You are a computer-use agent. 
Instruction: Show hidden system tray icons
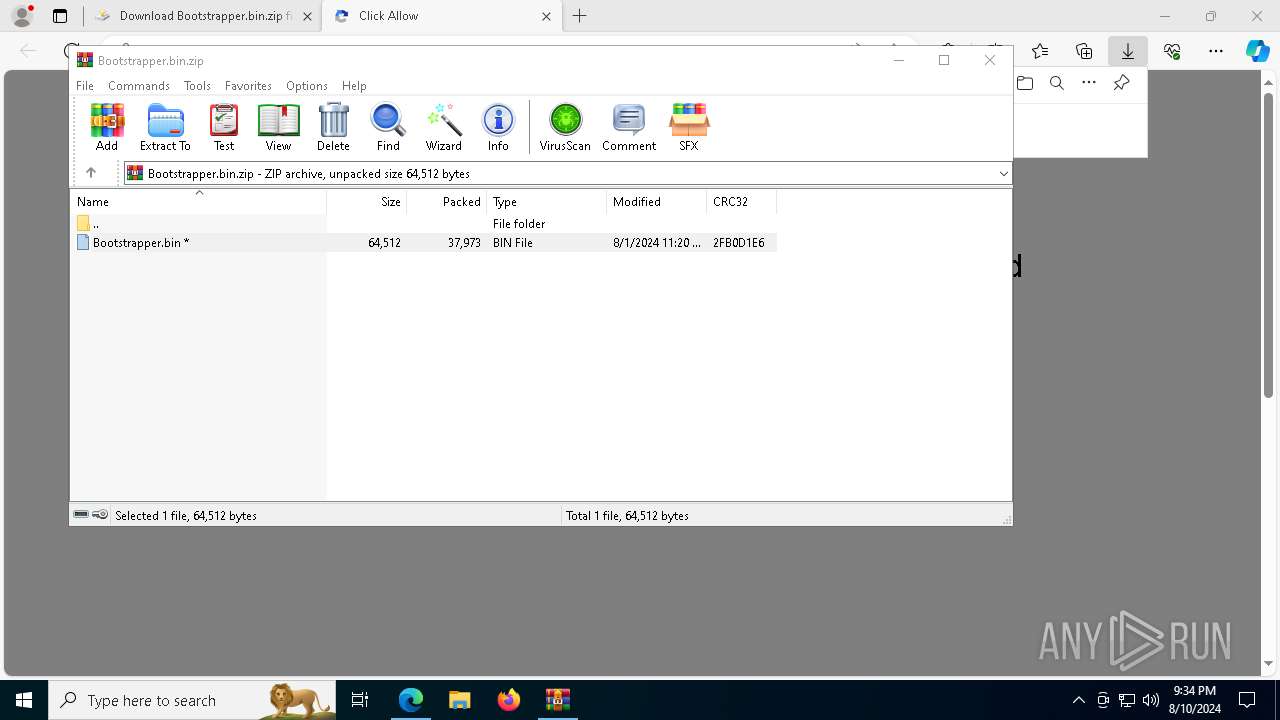(1078, 700)
